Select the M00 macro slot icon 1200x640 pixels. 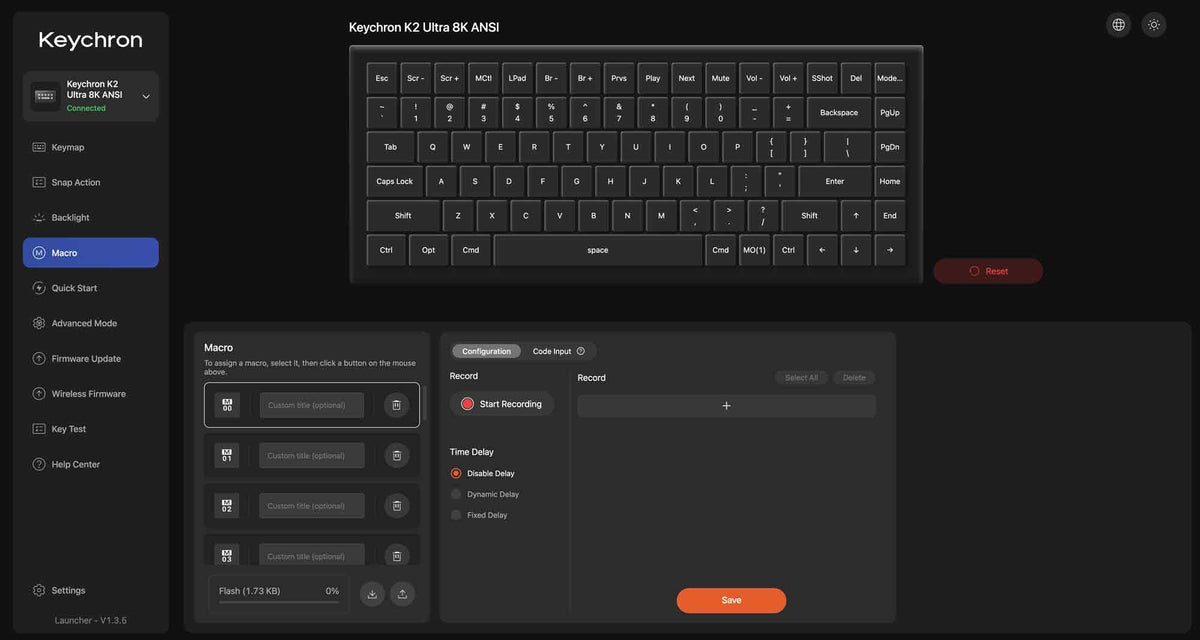[227, 405]
